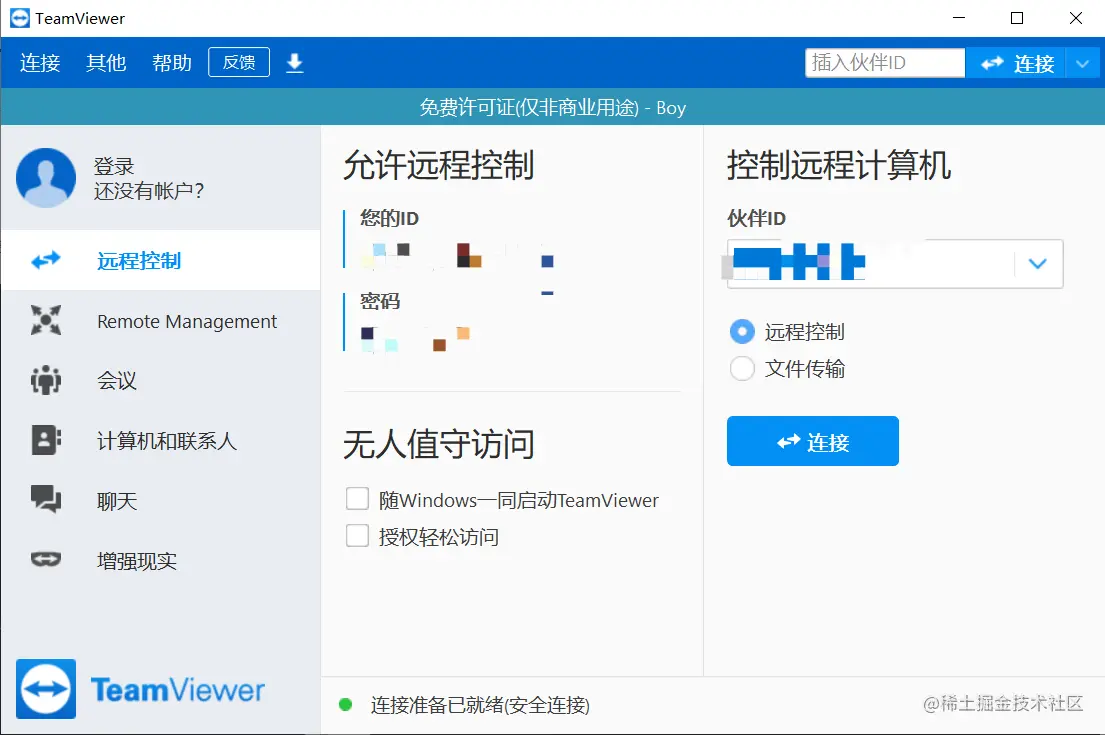Select the 远程控制 sidebar tab
This screenshot has height=735, width=1105.
click(x=161, y=260)
